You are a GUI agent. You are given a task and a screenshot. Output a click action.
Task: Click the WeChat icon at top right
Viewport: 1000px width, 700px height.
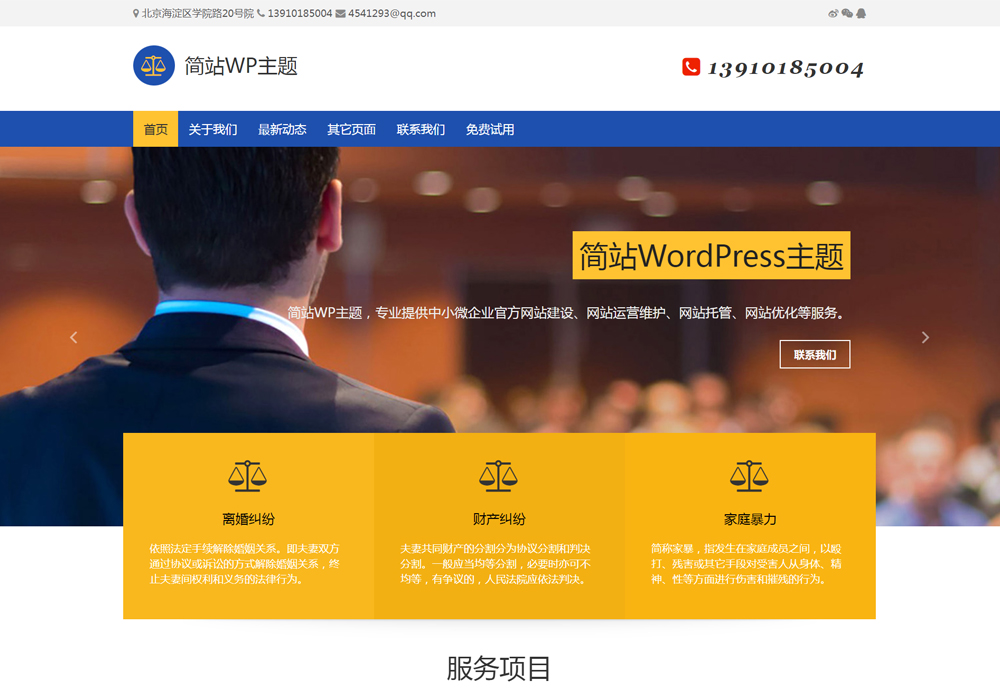click(x=847, y=13)
